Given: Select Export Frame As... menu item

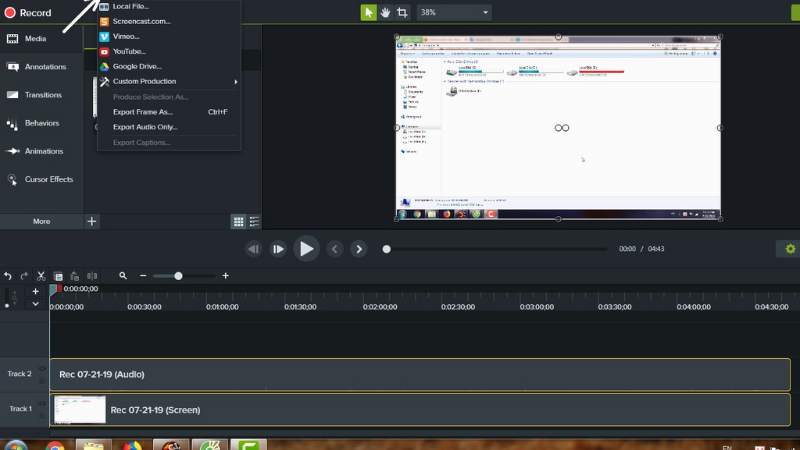Looking at the screenshot, I should point(143,112).
